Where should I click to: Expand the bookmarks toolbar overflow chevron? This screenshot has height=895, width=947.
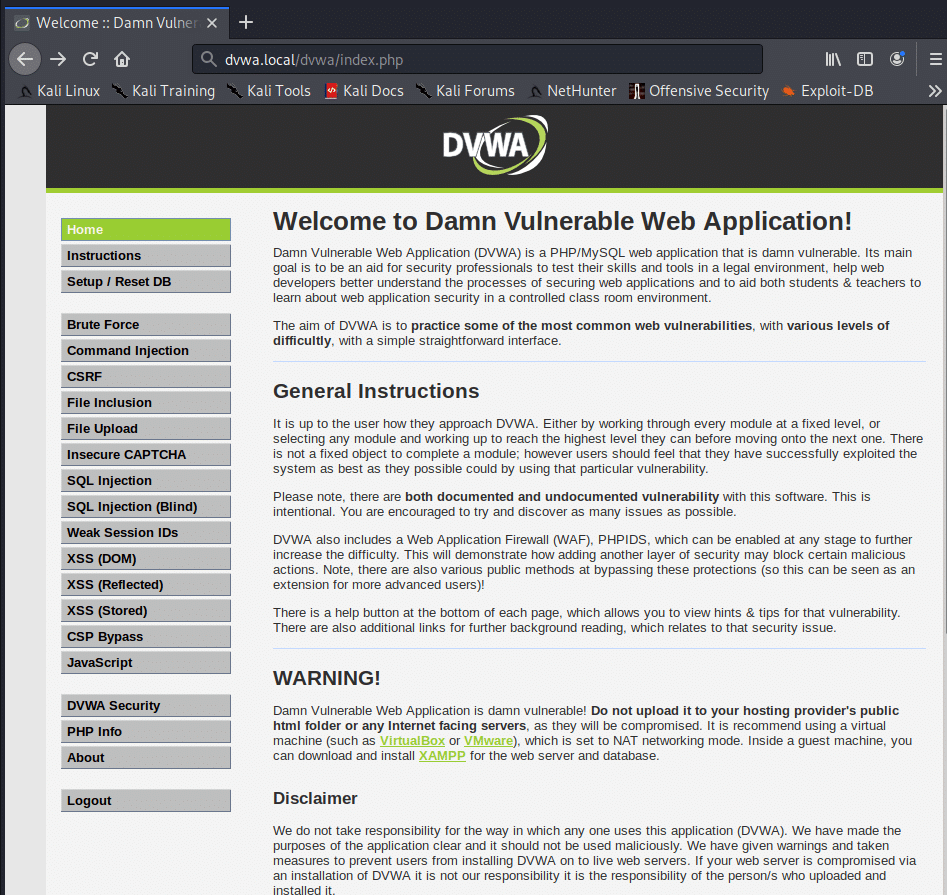(x=934, y=91)
